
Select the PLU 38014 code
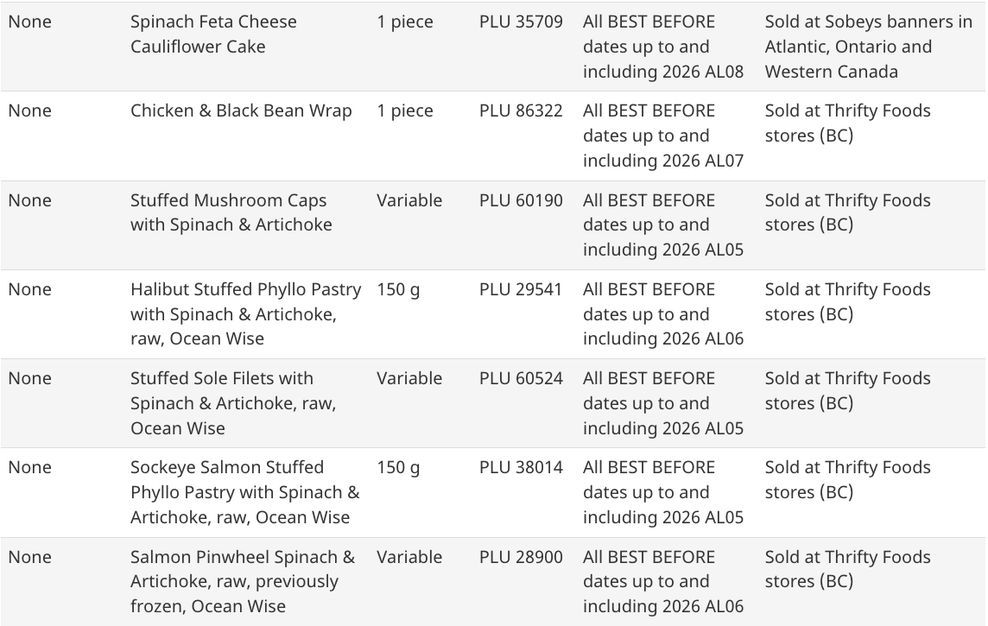click(x=520, y=467)
